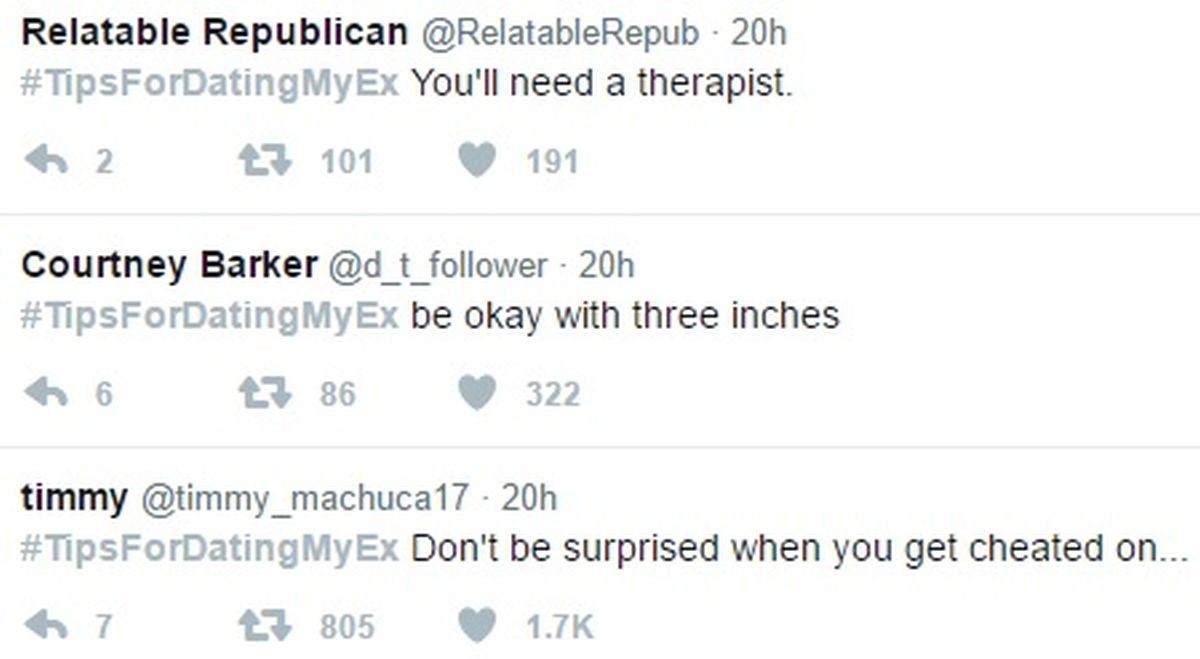Reply to timmy's cheated on tweet
This screenshot has height=659, width=1200.
click(x=46, y=626)
